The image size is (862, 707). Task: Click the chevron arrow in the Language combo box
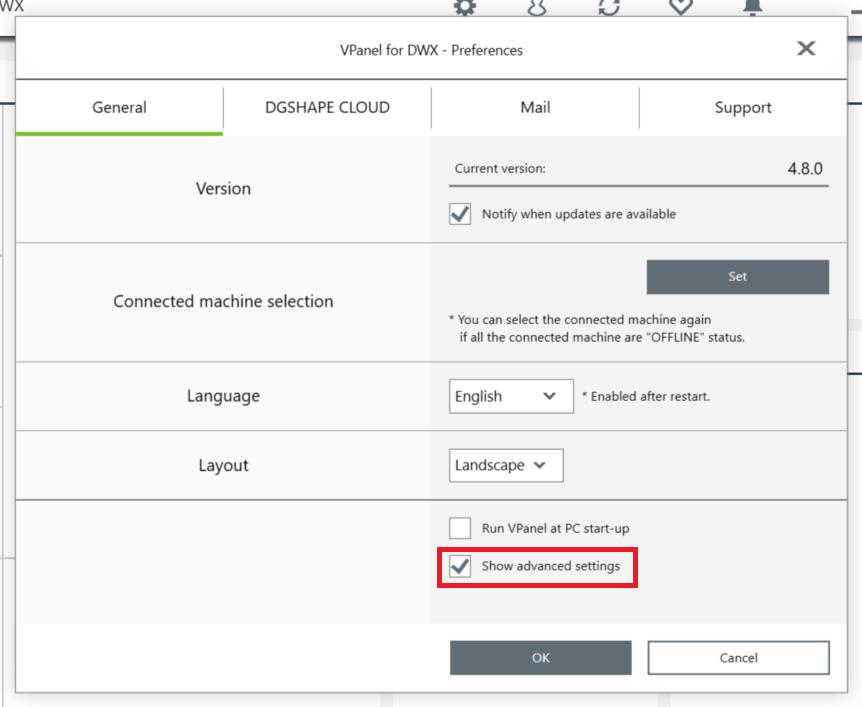pos(549,396)
